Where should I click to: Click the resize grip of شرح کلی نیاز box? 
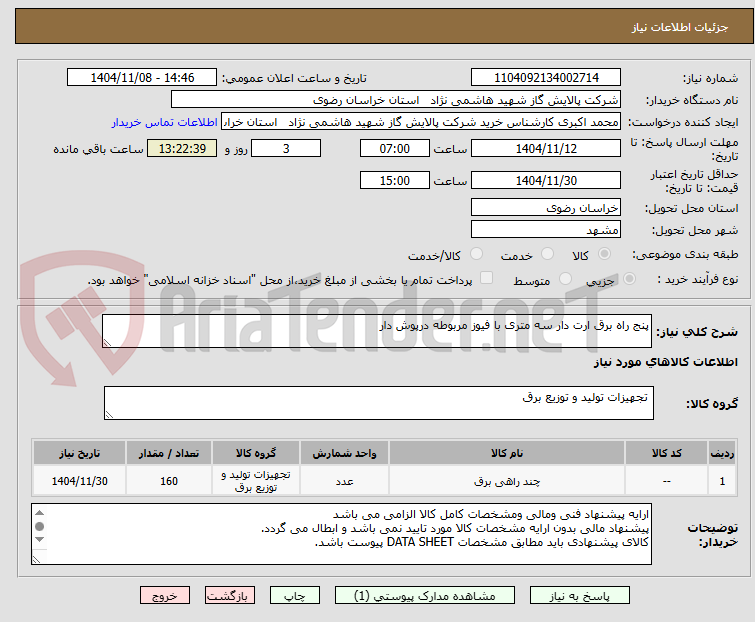pyautogui.click(x=107, y=342)
